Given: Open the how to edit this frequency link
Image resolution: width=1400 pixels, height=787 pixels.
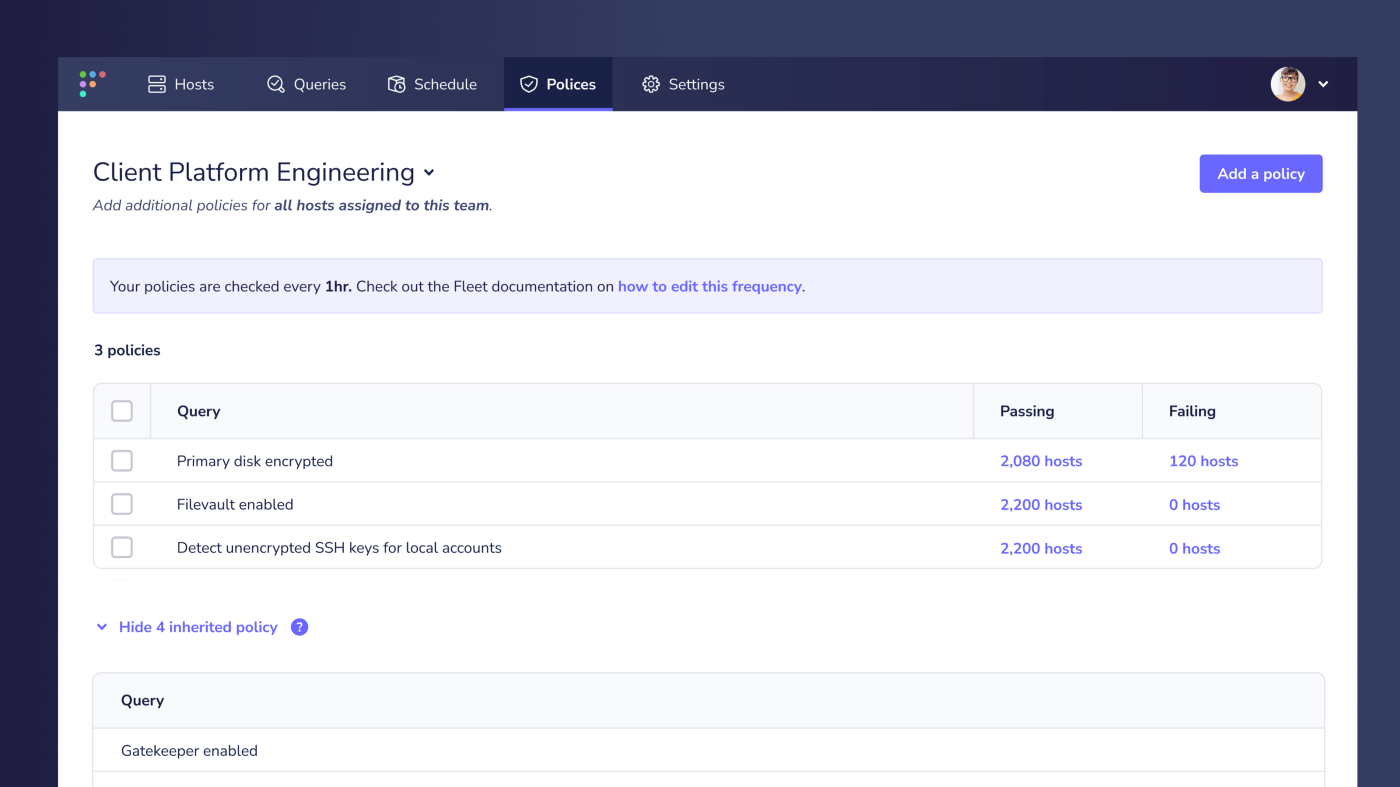Looking at the screenshot, I should pos(710,286).
